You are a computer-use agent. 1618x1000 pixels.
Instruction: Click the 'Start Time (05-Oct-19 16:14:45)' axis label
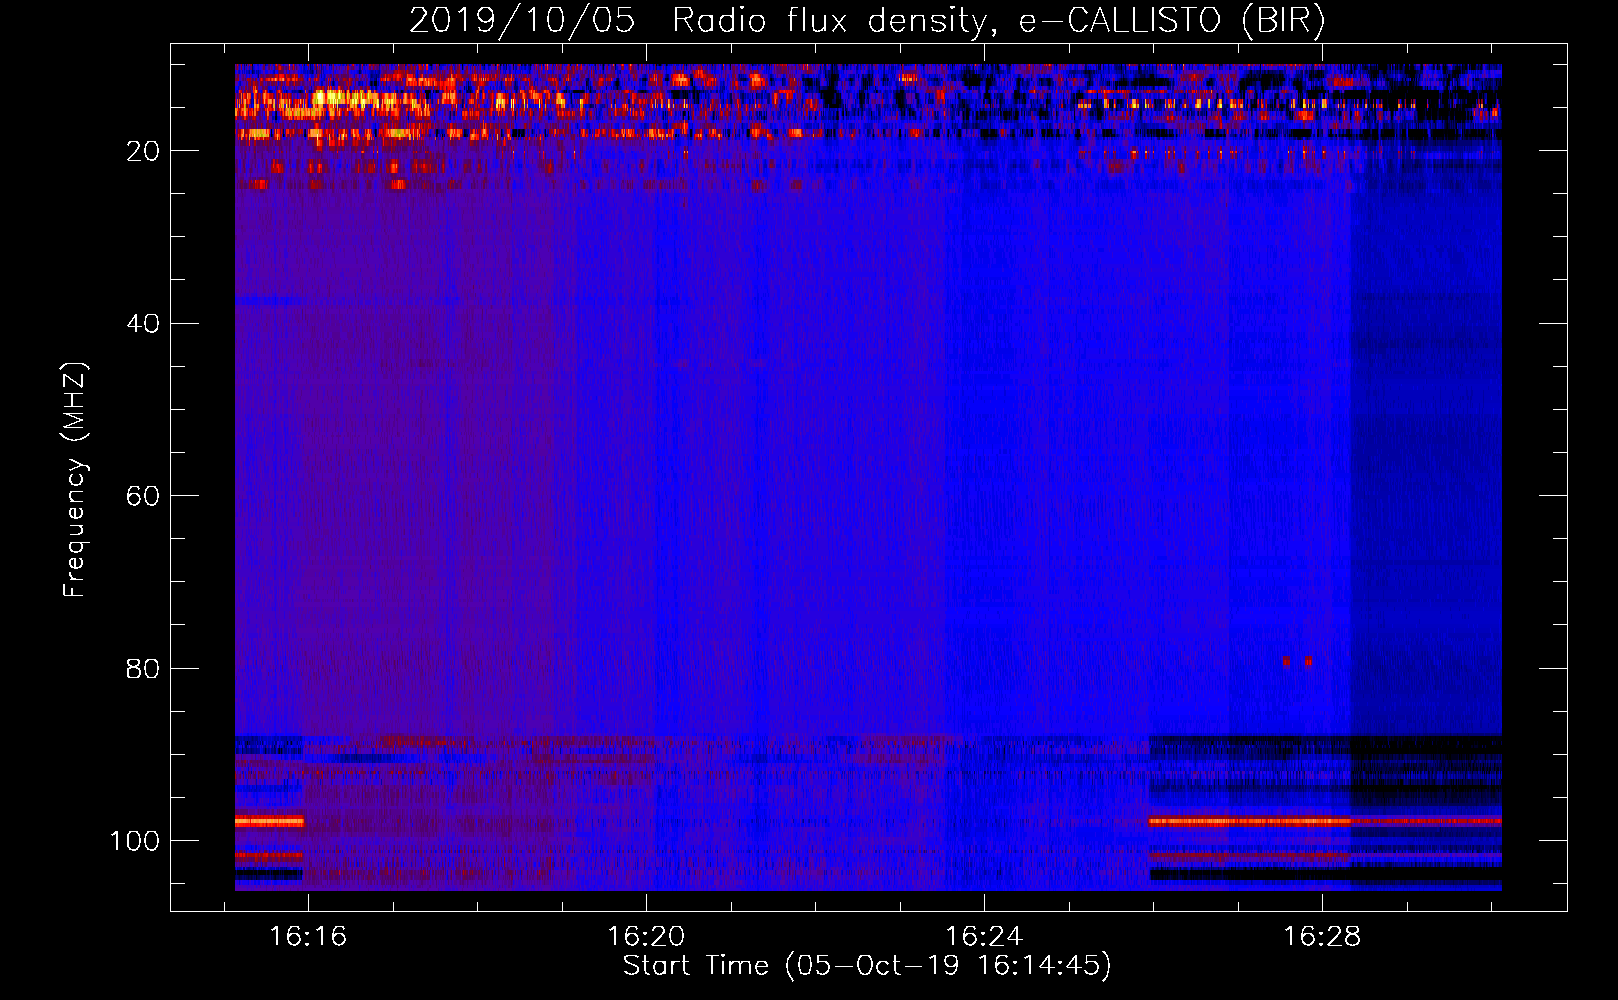pos(867,966)
